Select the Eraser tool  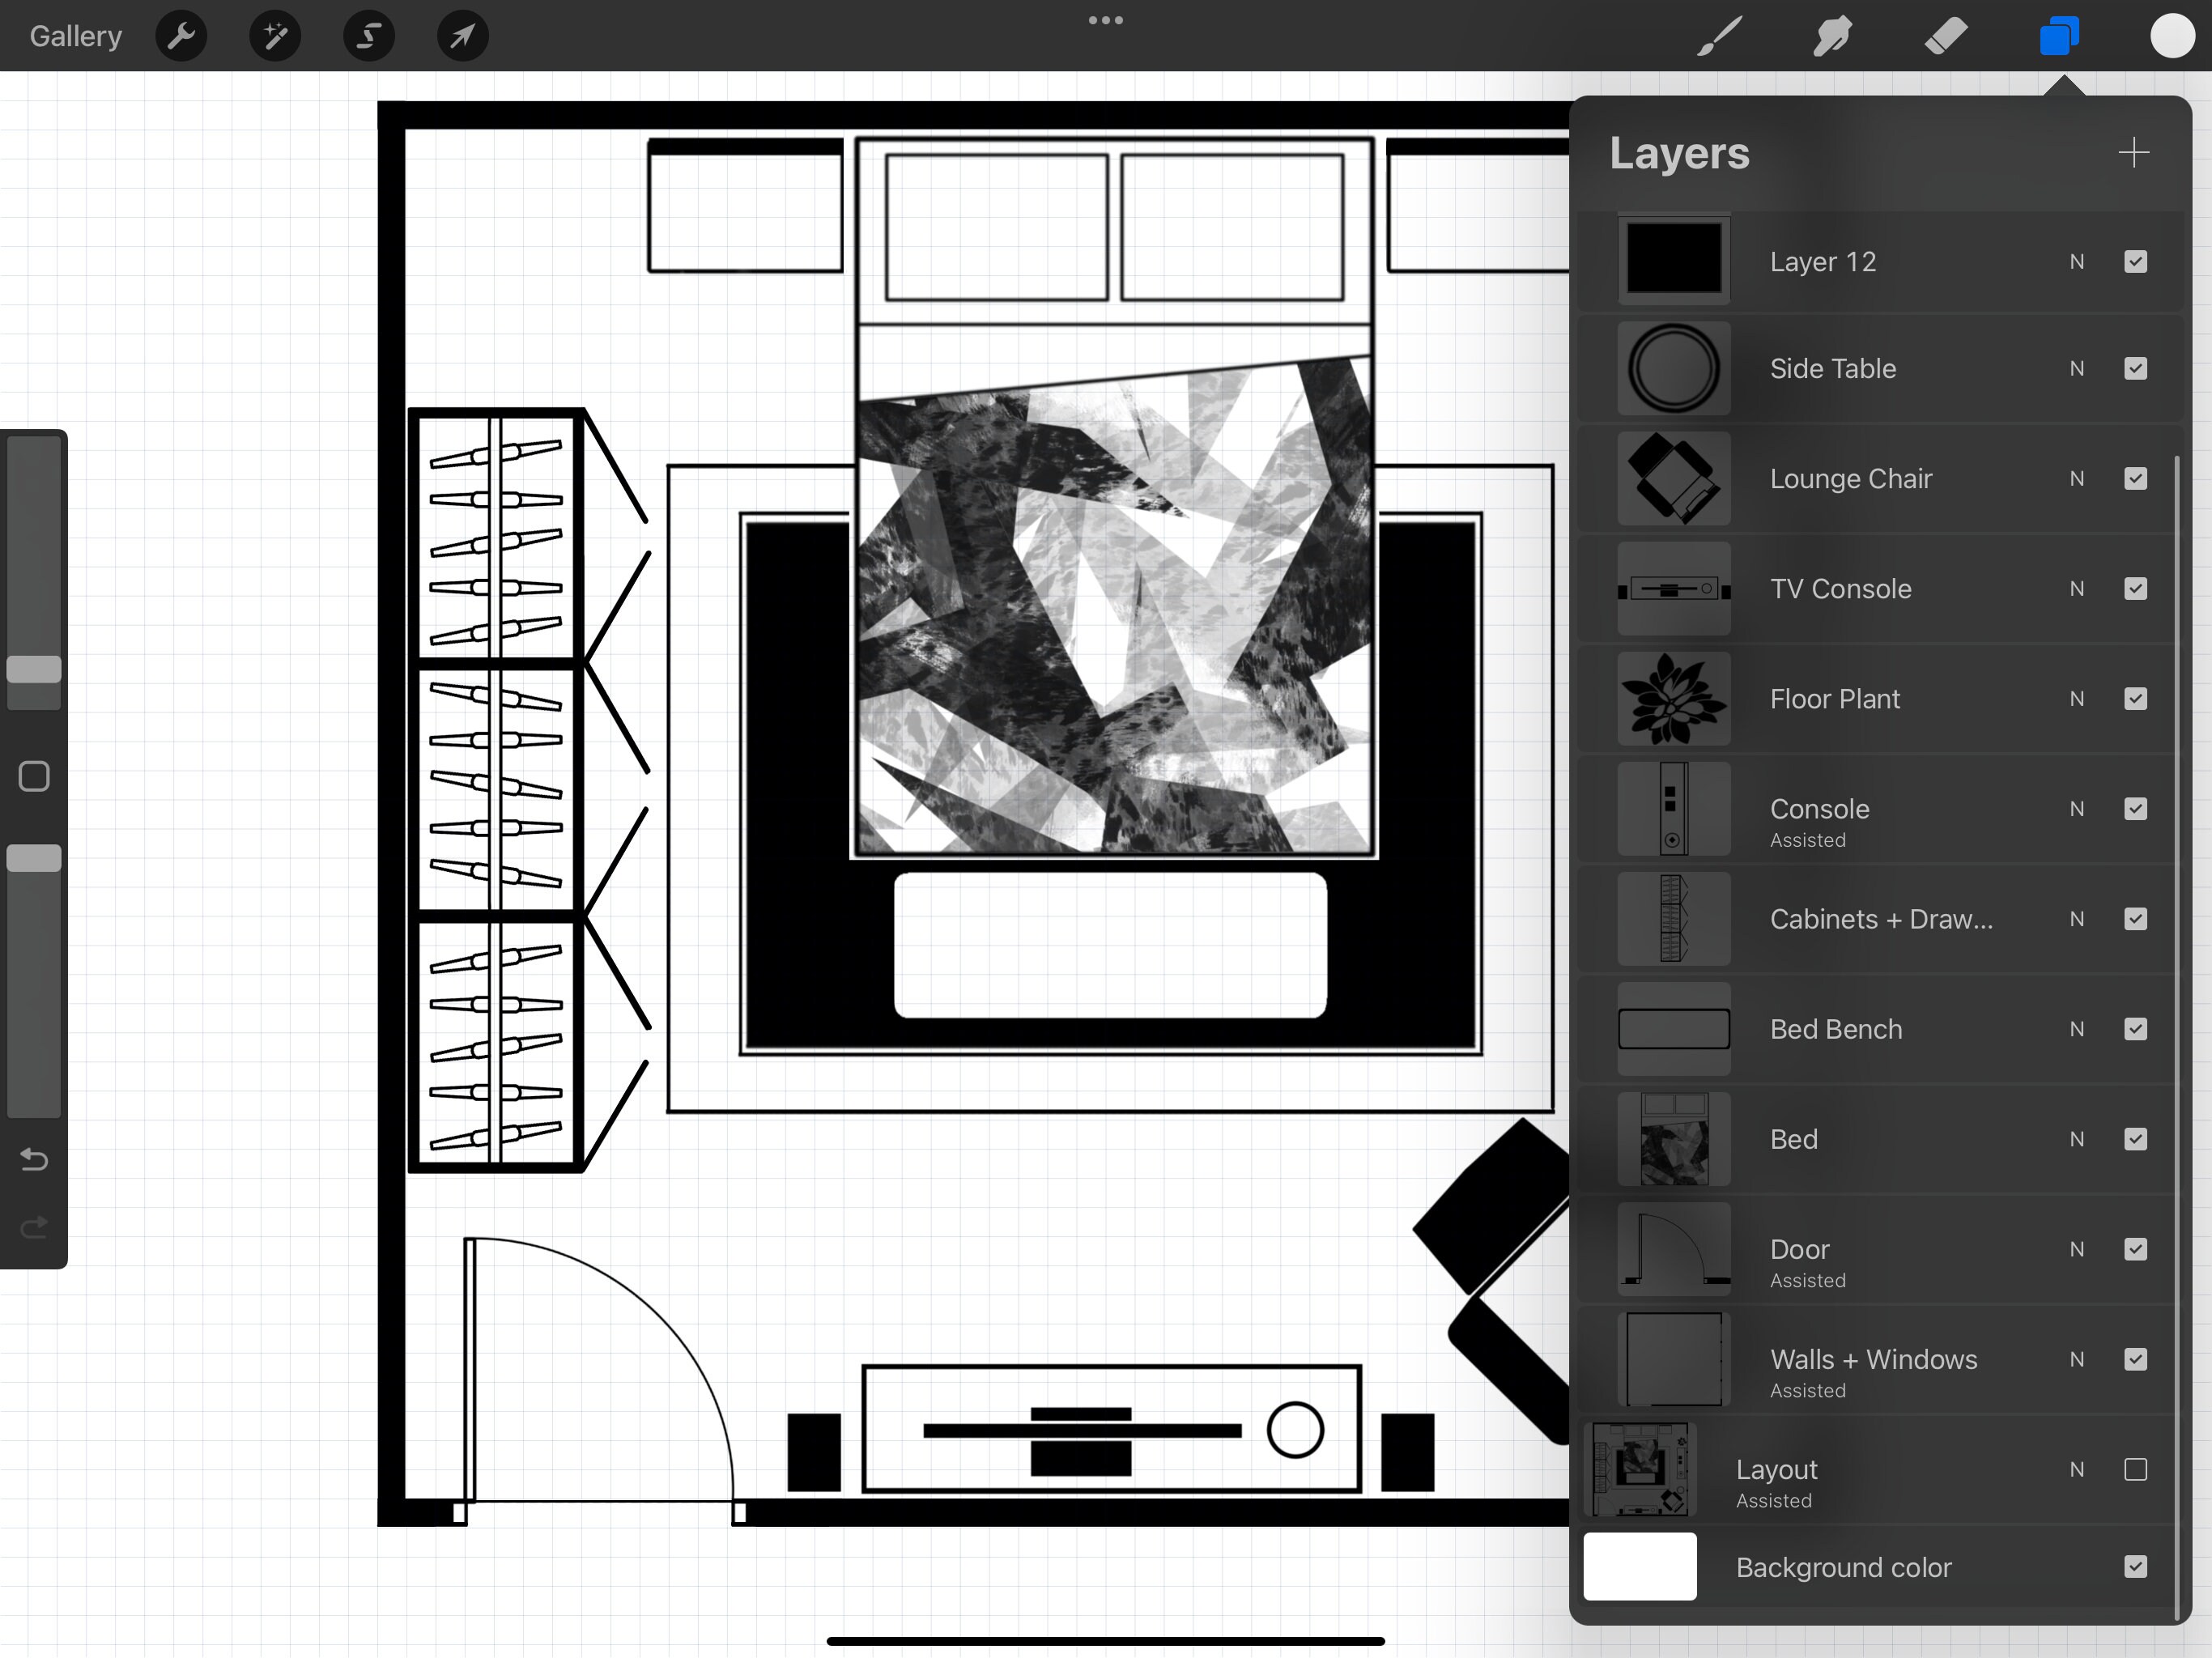coord(1945,35)
